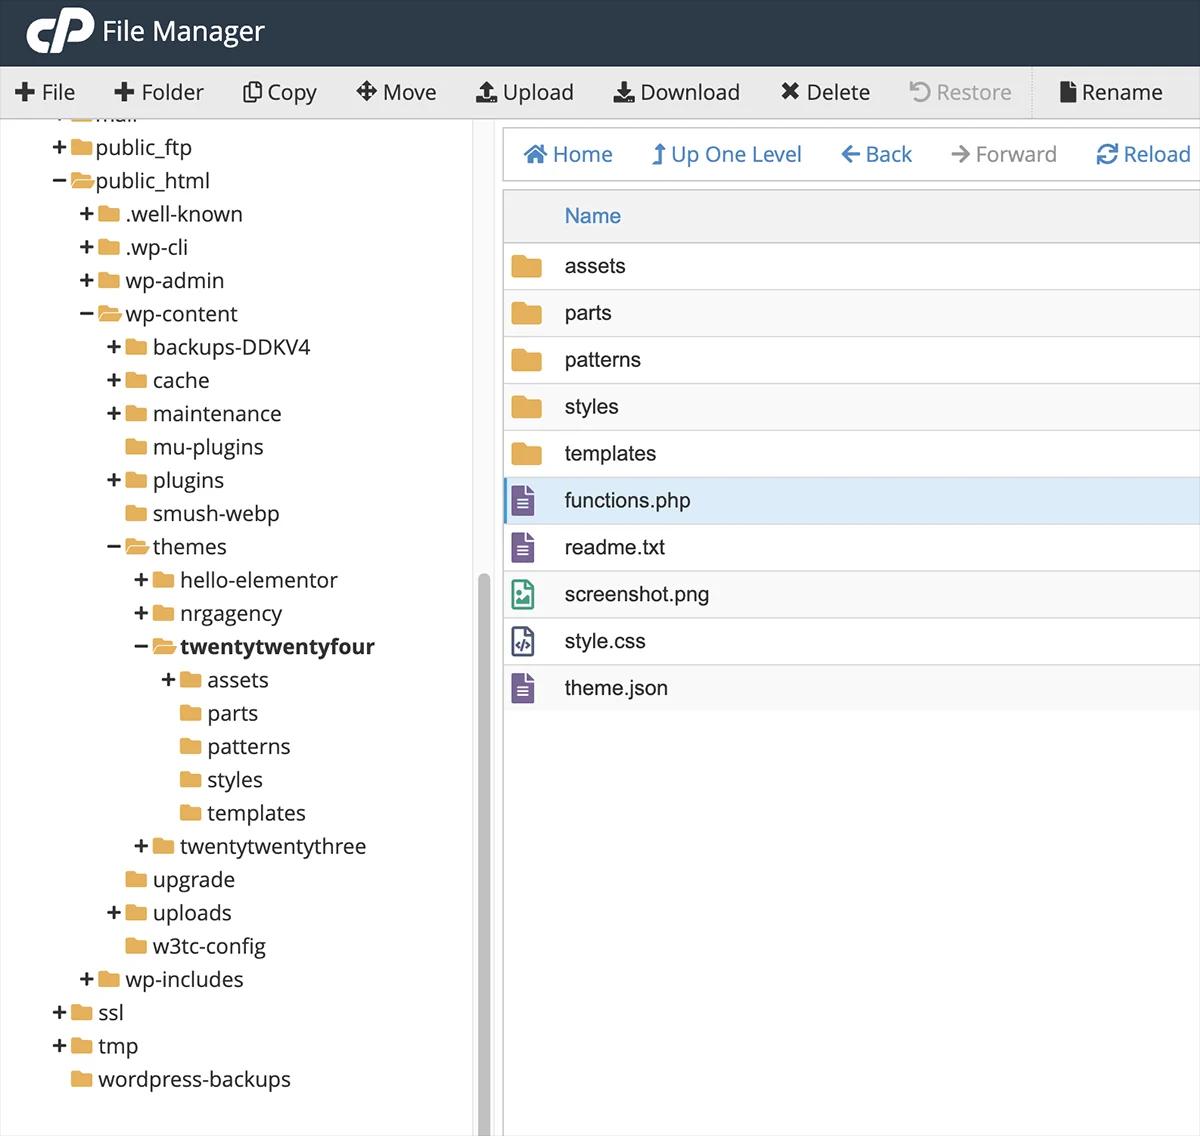
Task: Expand the nrgagency theme node
Action: pyautogui.click(x=141, y=613)
